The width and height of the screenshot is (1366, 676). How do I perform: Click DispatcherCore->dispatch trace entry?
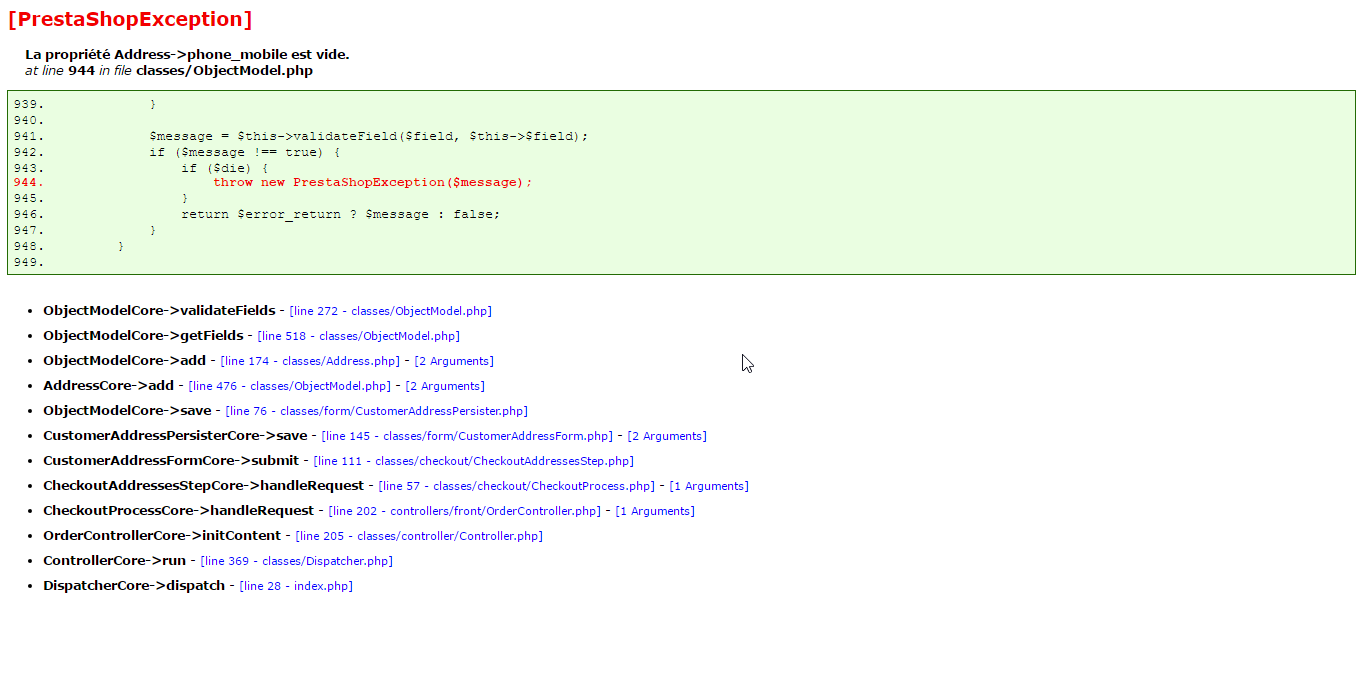[134, 585]
